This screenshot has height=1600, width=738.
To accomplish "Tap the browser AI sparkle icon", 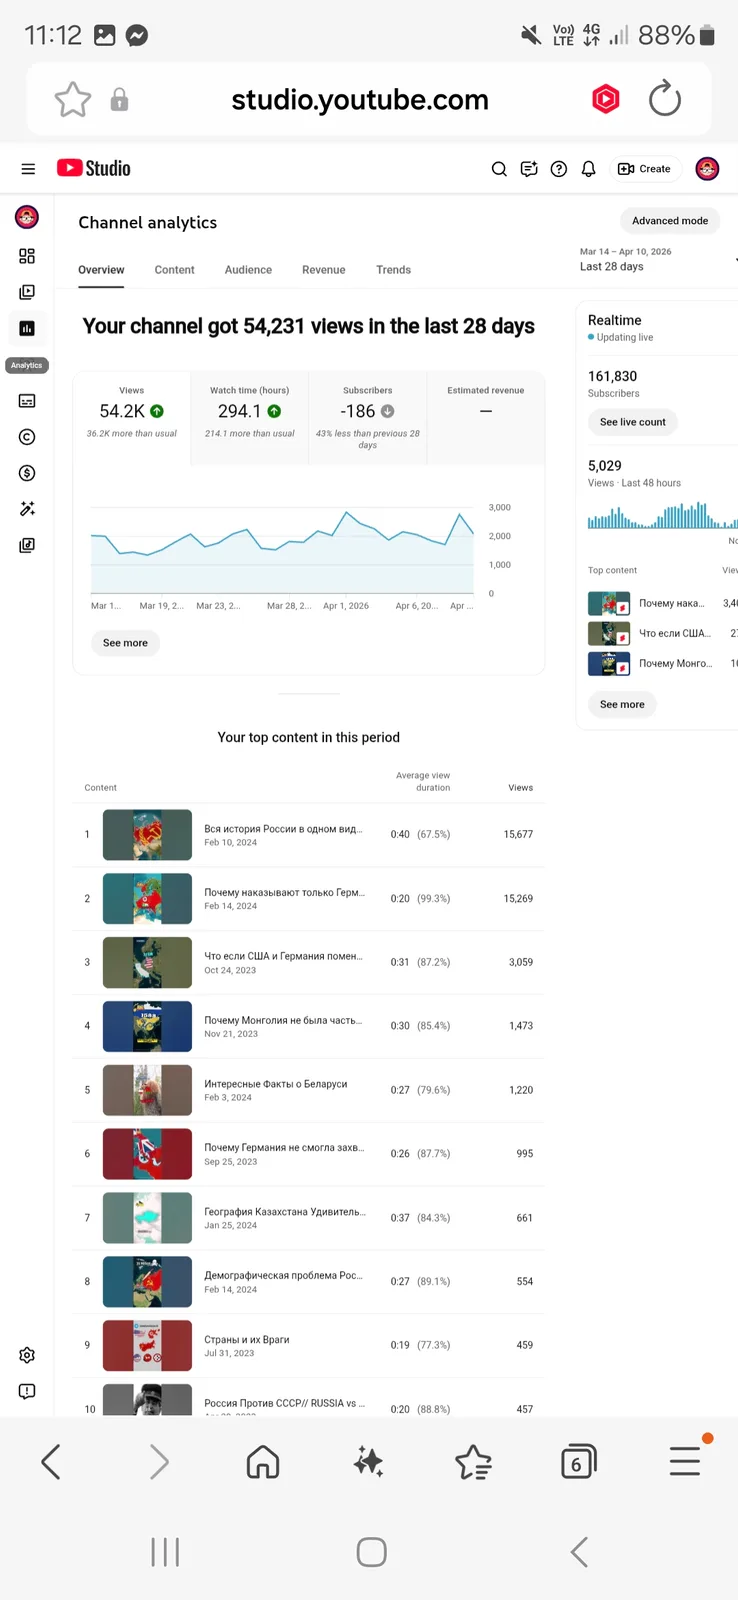I will coord(369,1462).
